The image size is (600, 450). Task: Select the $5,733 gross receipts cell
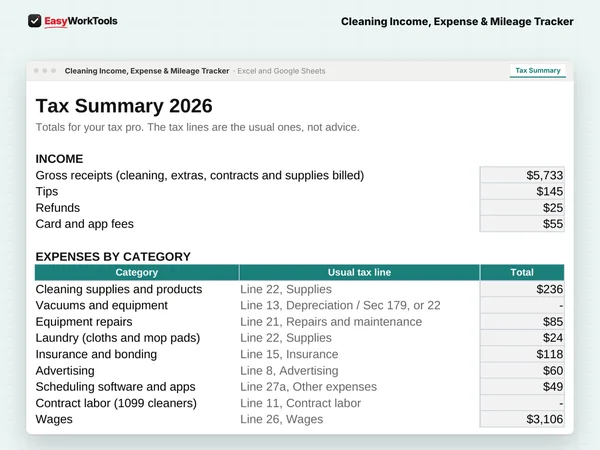[522, 175]
